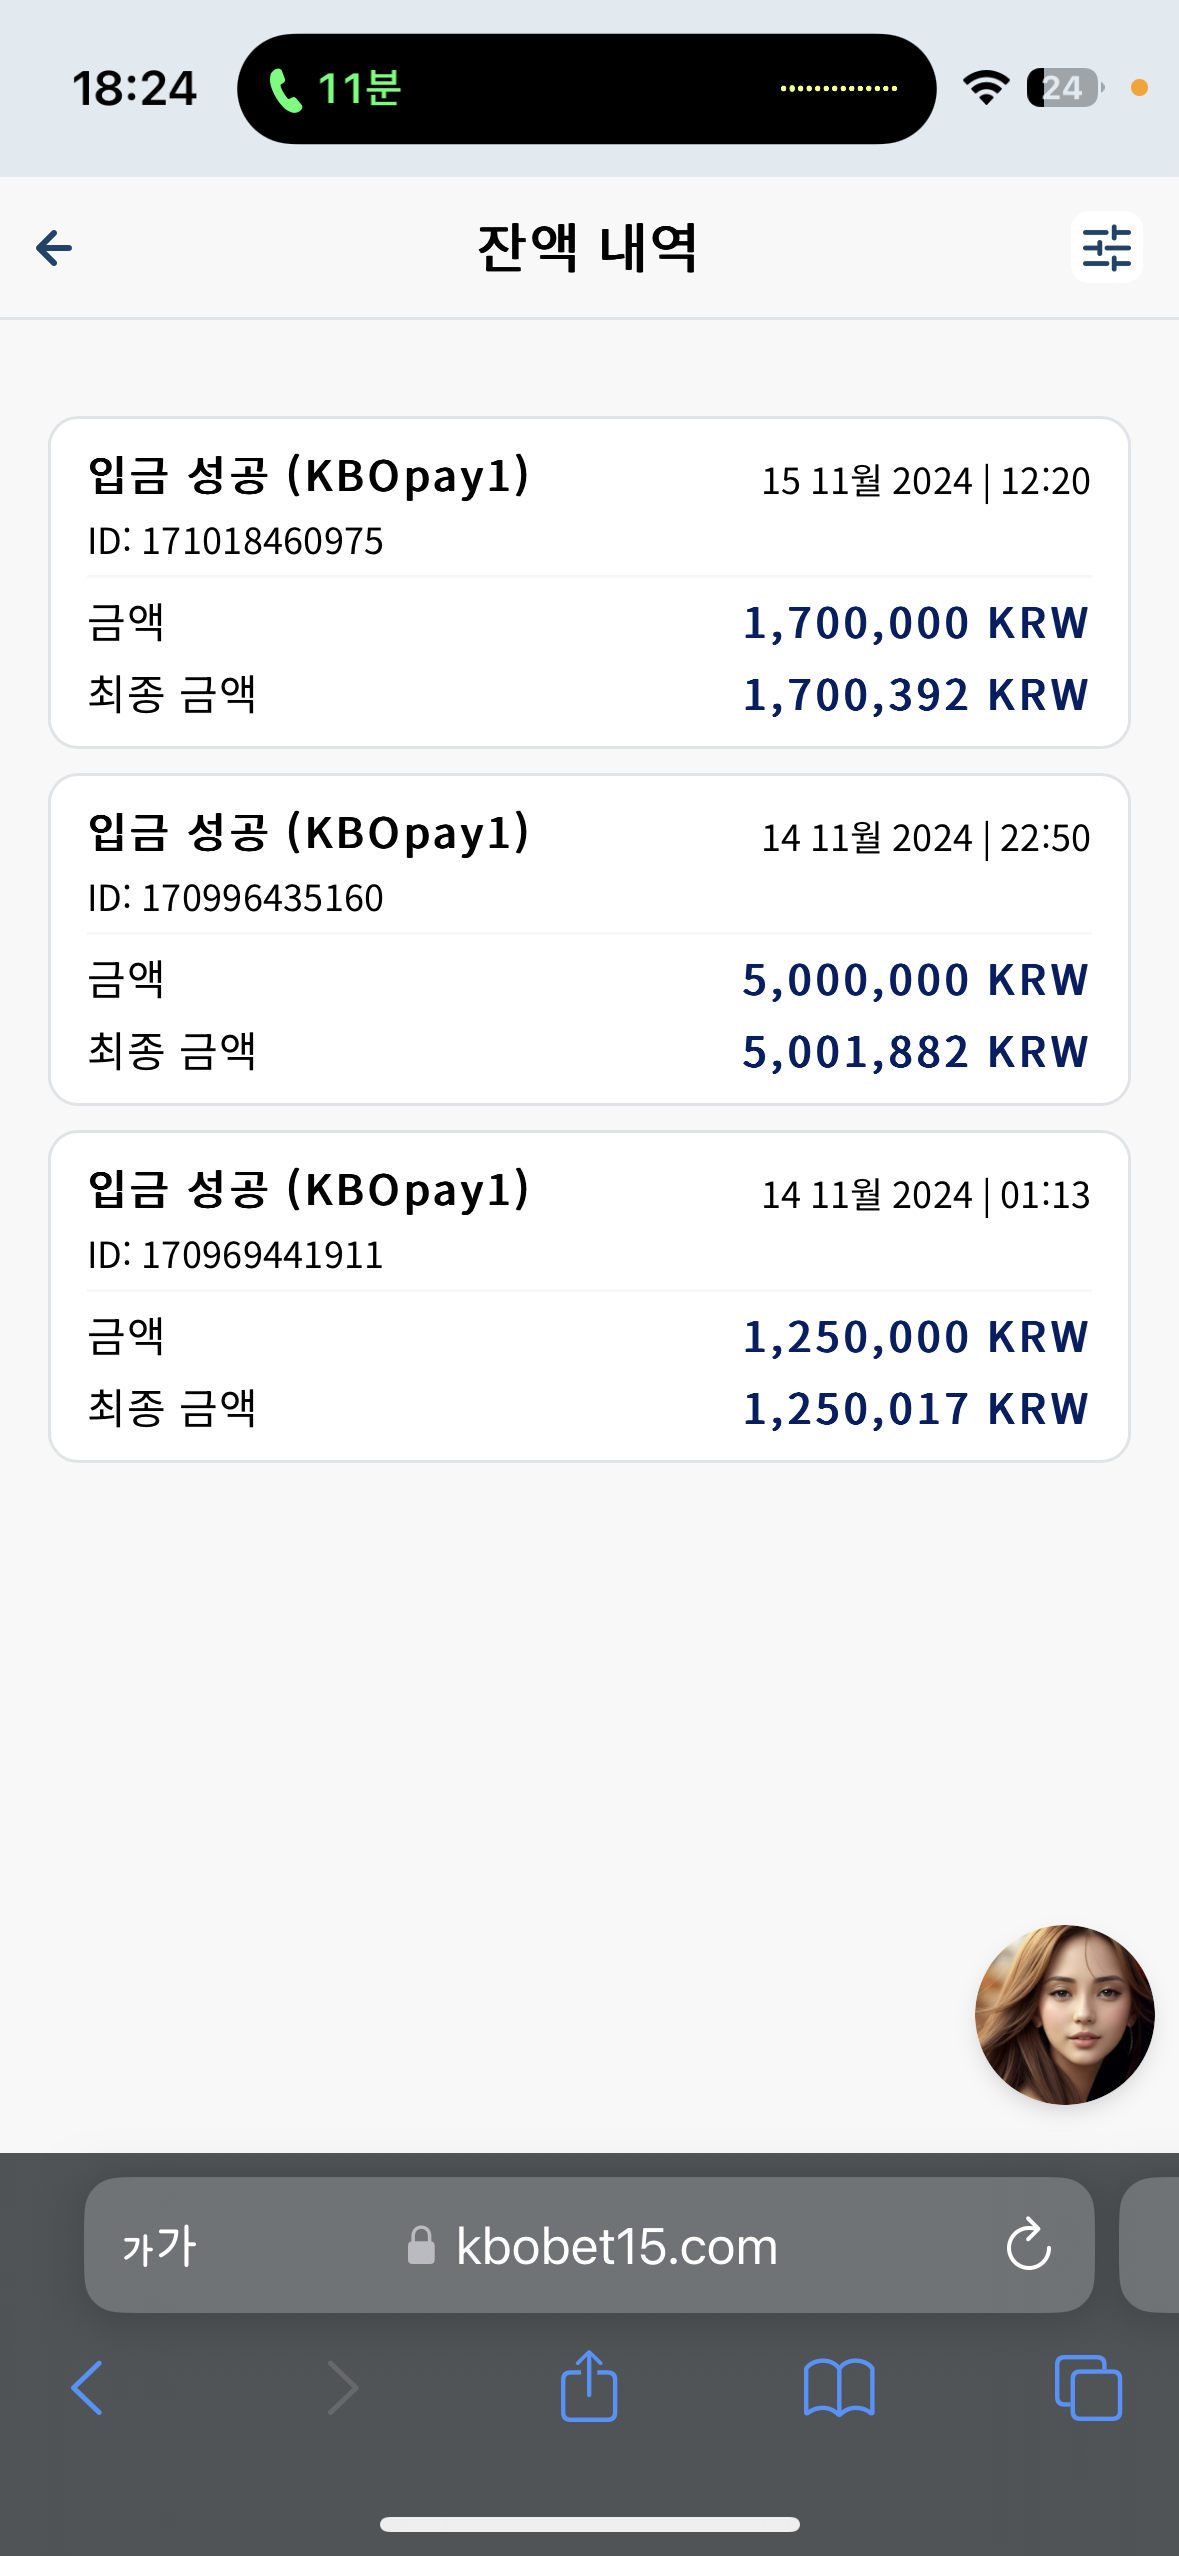
Task: Tap the lock icon beside kbobet15.com
Action: (421, 2245)
